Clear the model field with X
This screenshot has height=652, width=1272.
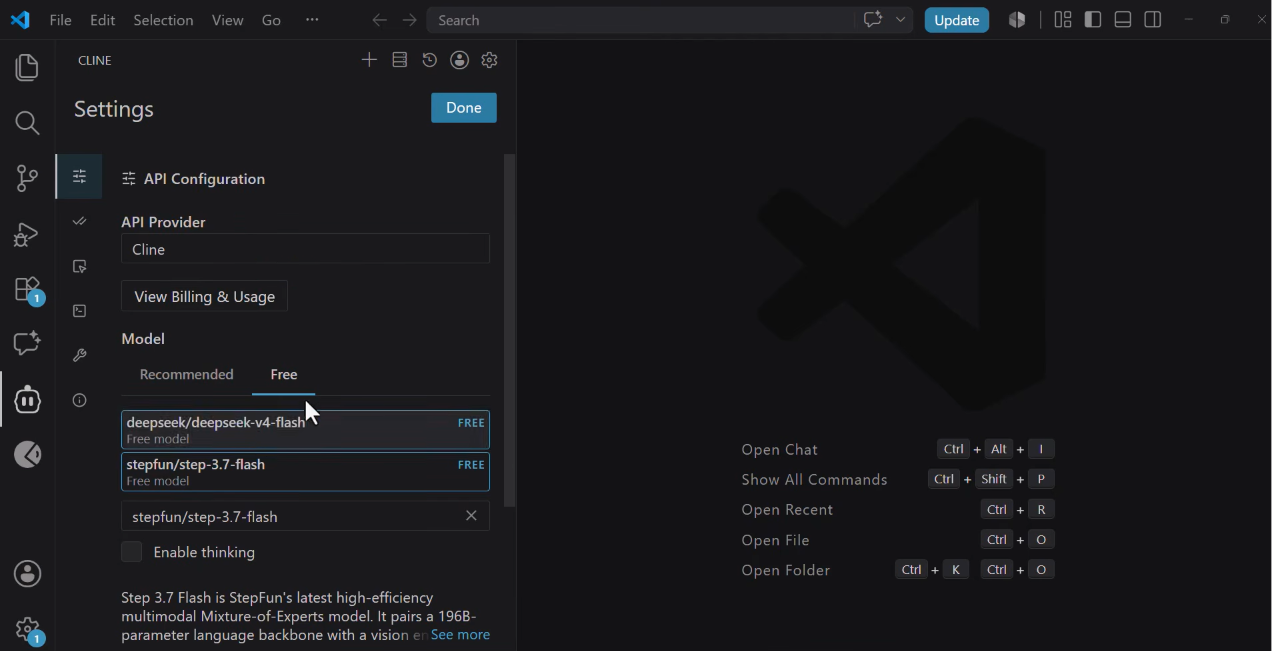pyautogui.click(x=471, y=516)
